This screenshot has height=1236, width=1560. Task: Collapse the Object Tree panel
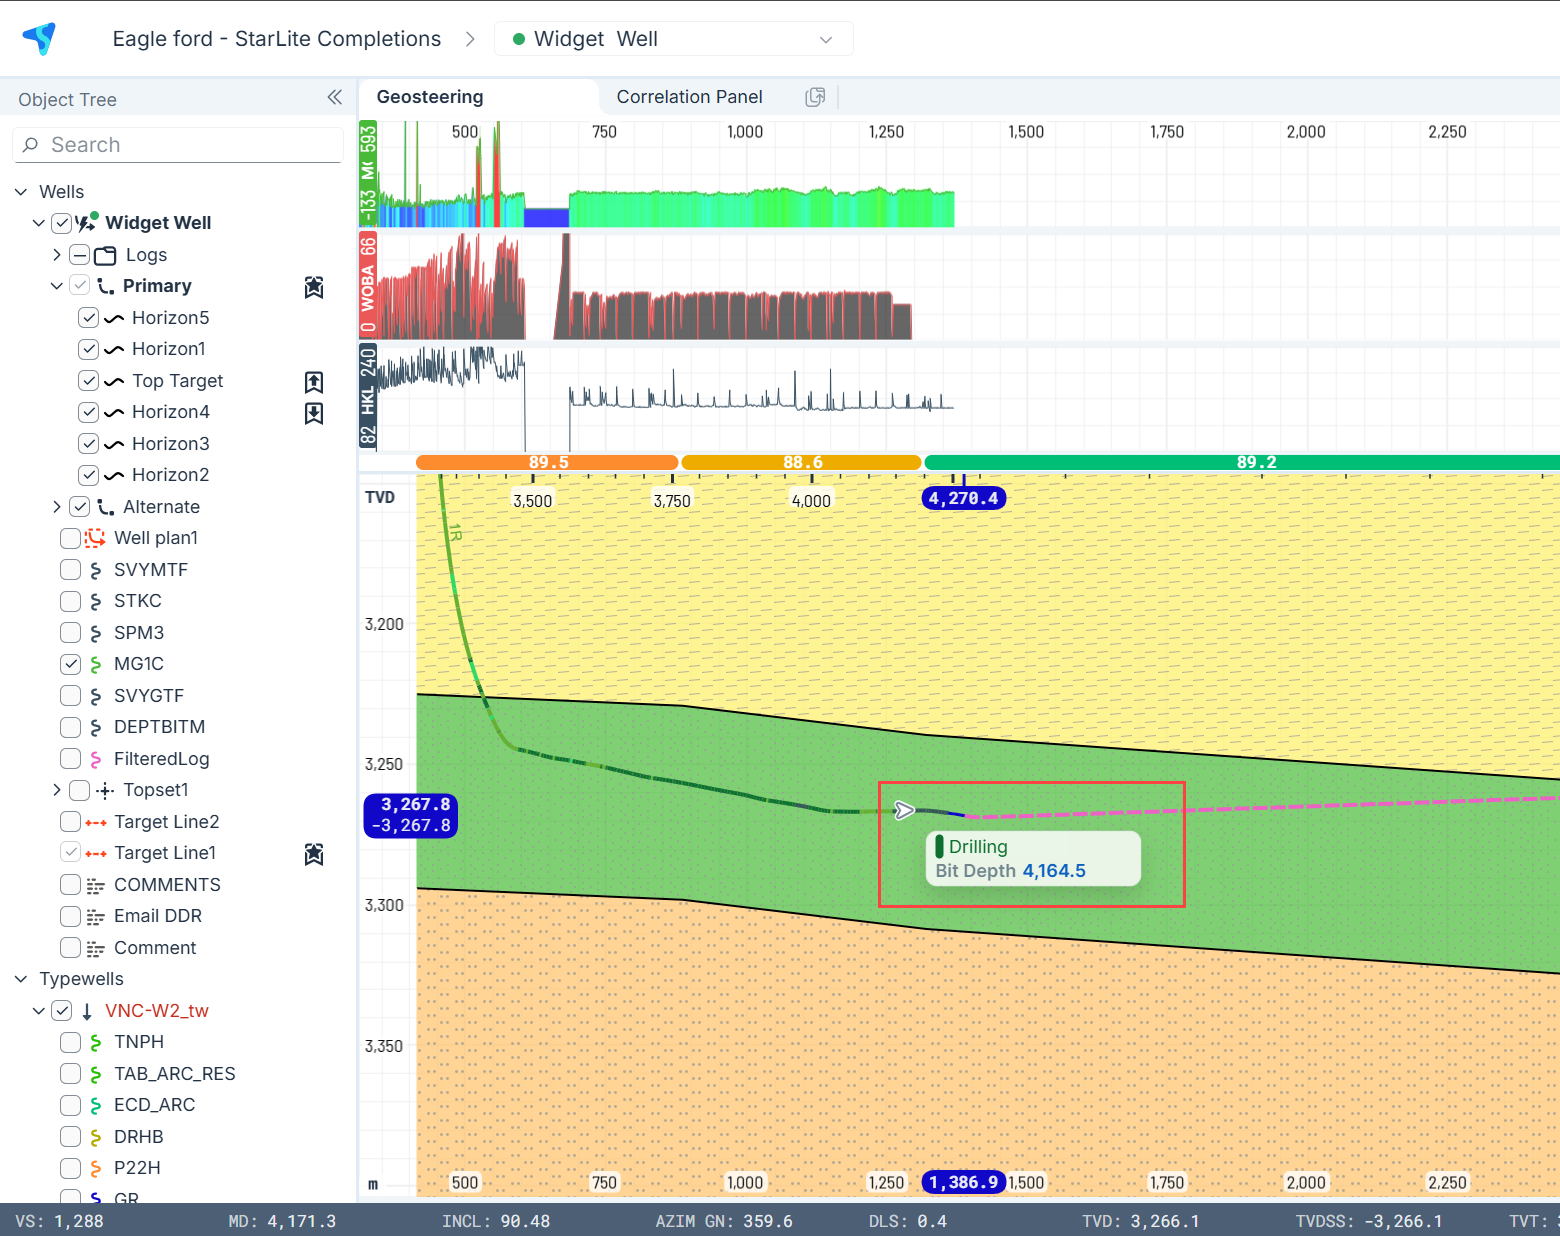pos(334,97)
